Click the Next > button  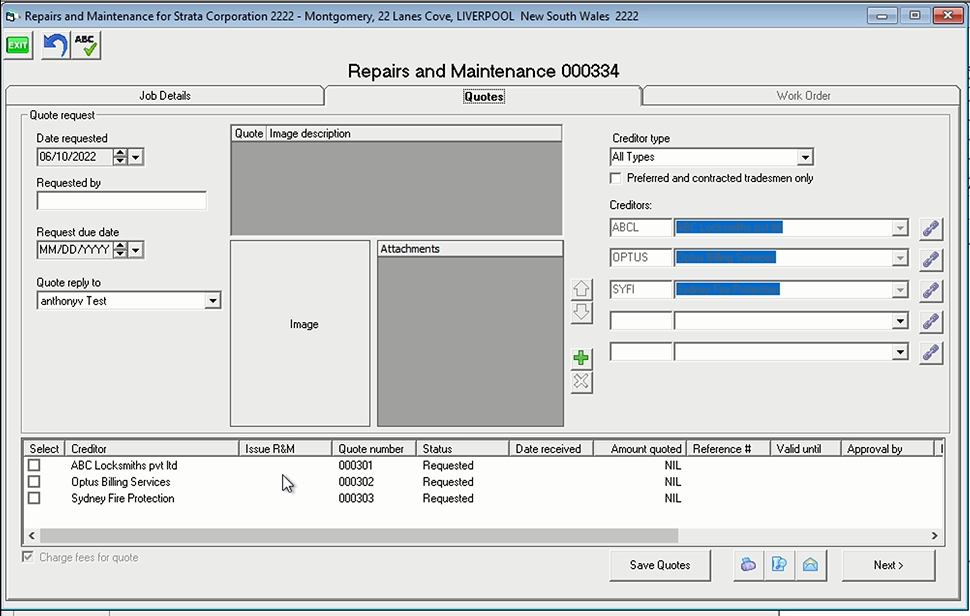888,565
